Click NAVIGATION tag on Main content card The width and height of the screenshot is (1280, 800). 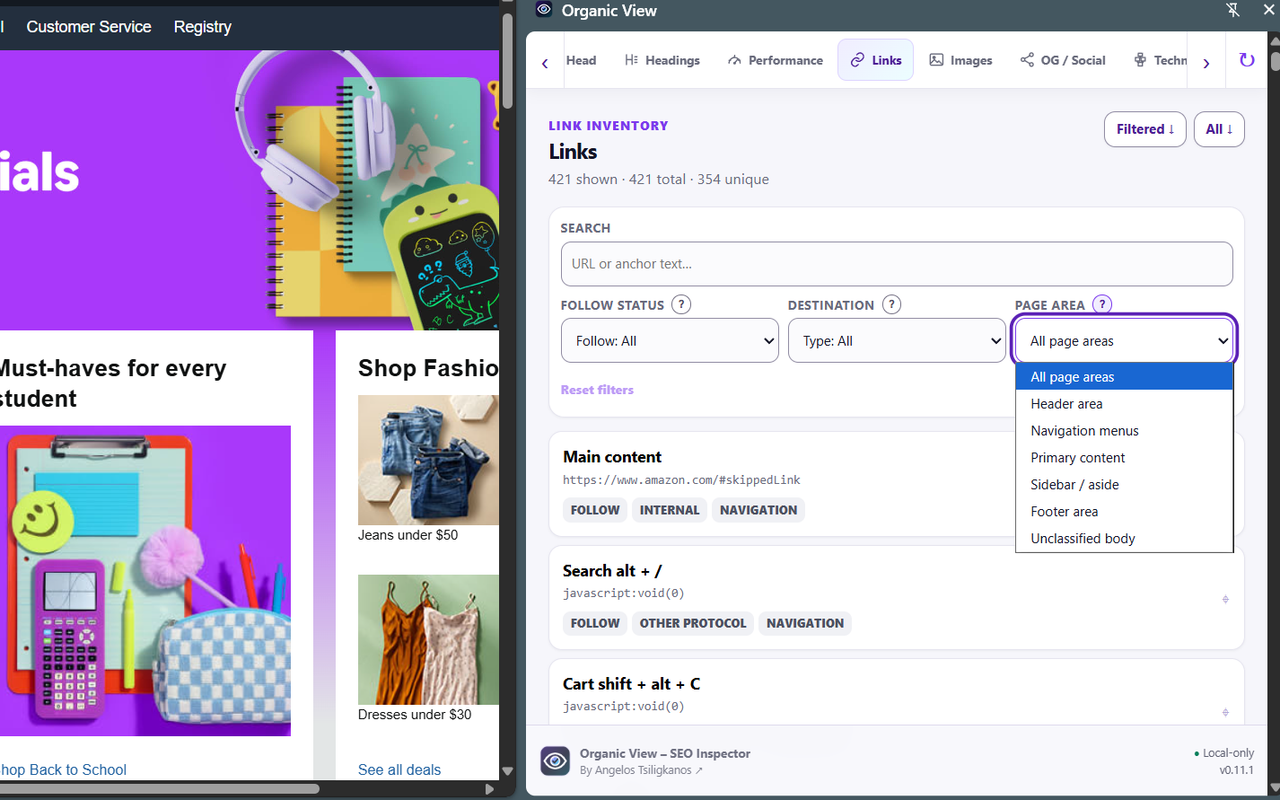758,510
